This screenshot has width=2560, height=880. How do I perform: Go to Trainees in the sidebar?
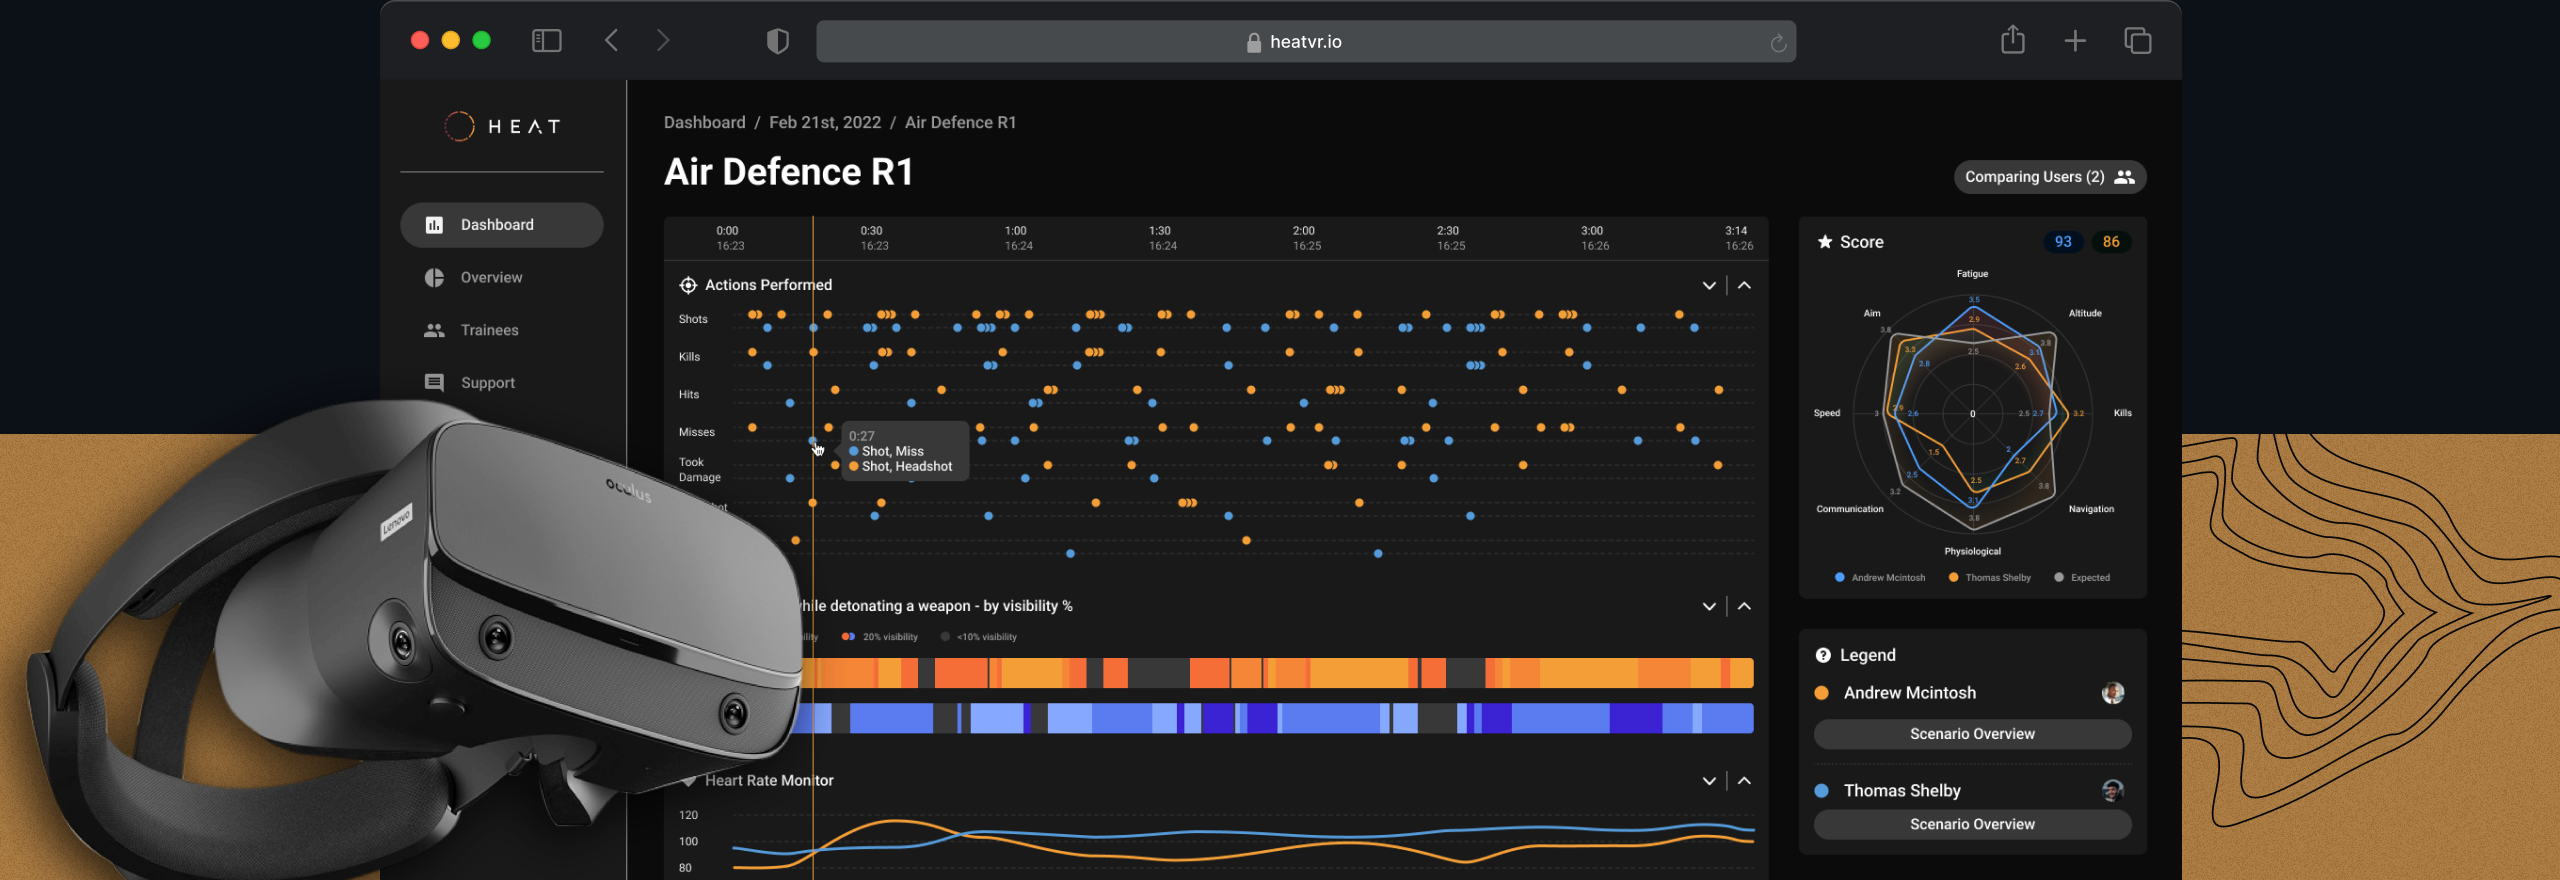489,330
